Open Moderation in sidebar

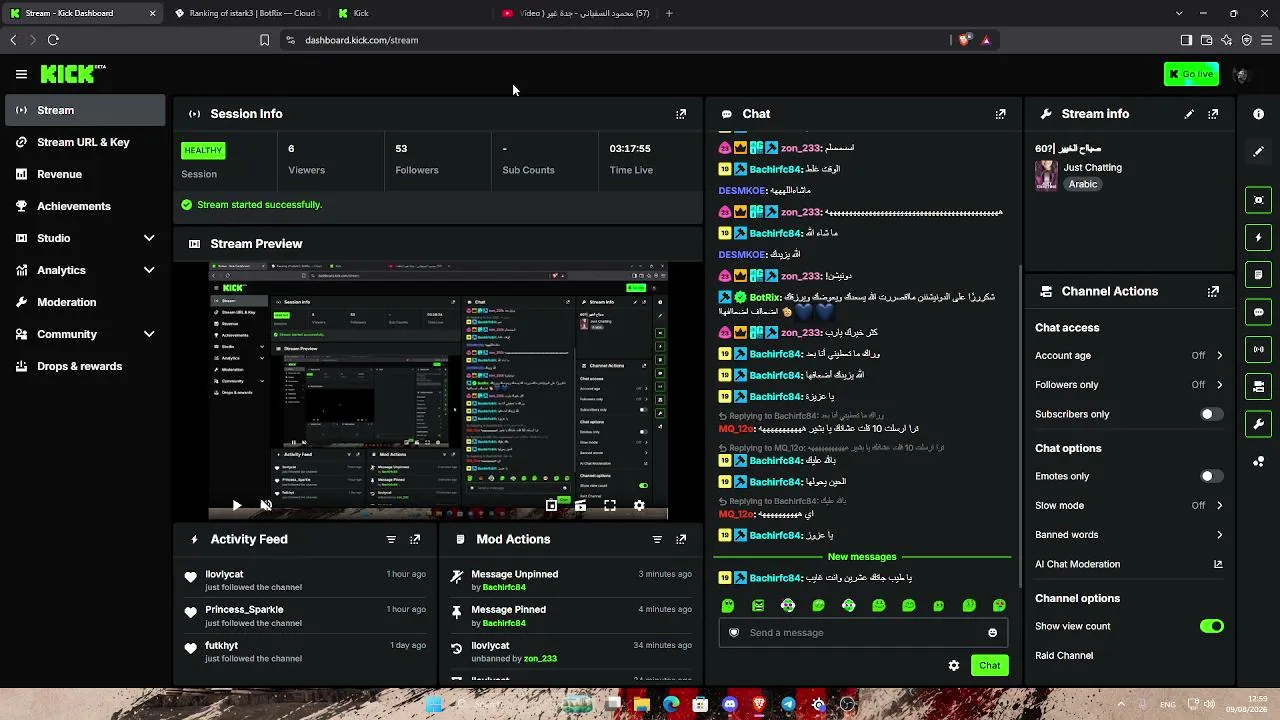point(85,302)
